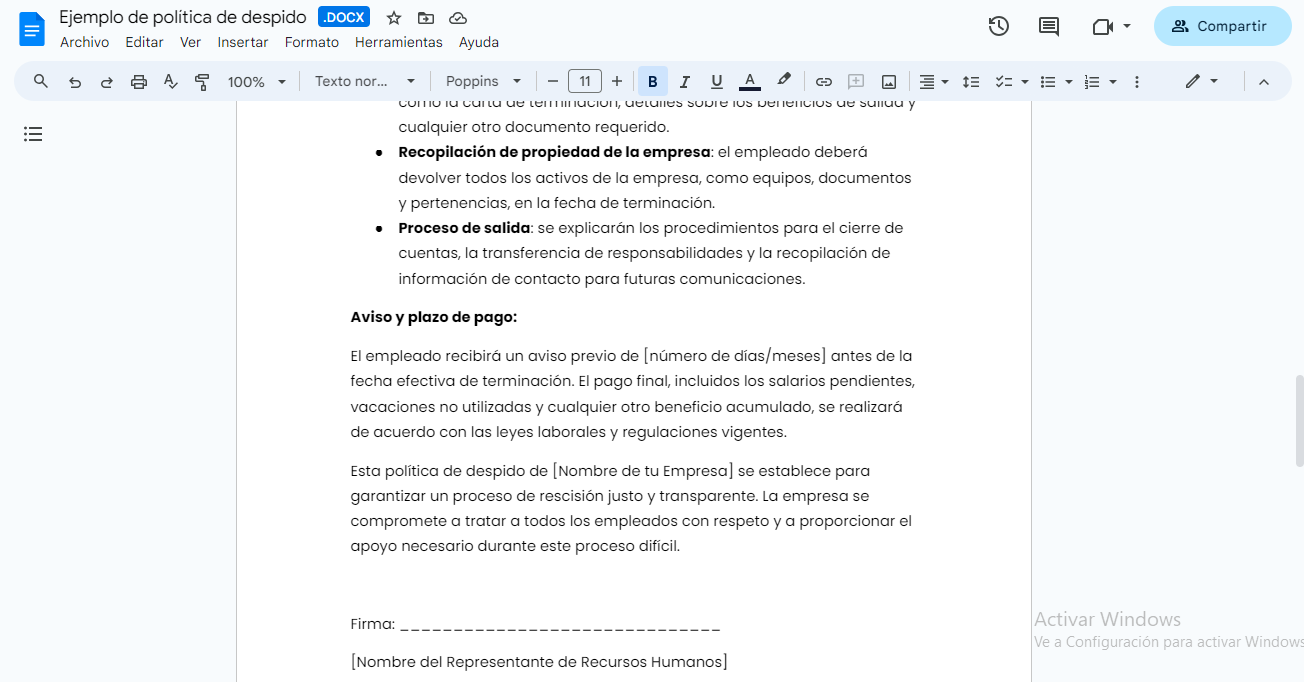Insert an image
Screen dimensions: 1304x682
pyautogui.click(x=888, y=81)
